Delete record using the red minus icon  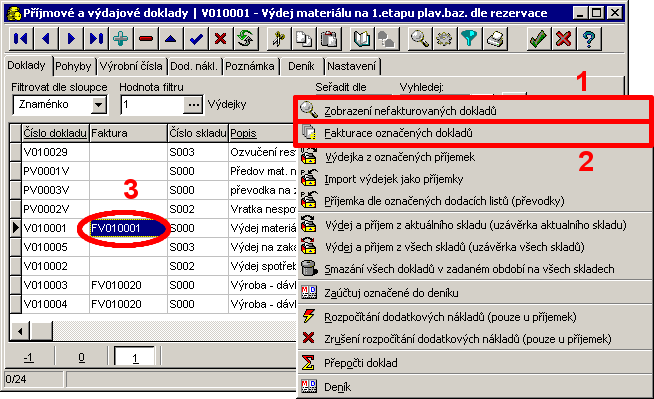[x=146, y=39]
